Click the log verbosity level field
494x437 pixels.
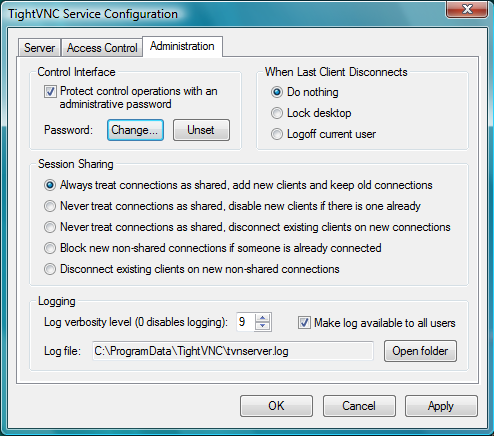246,322
